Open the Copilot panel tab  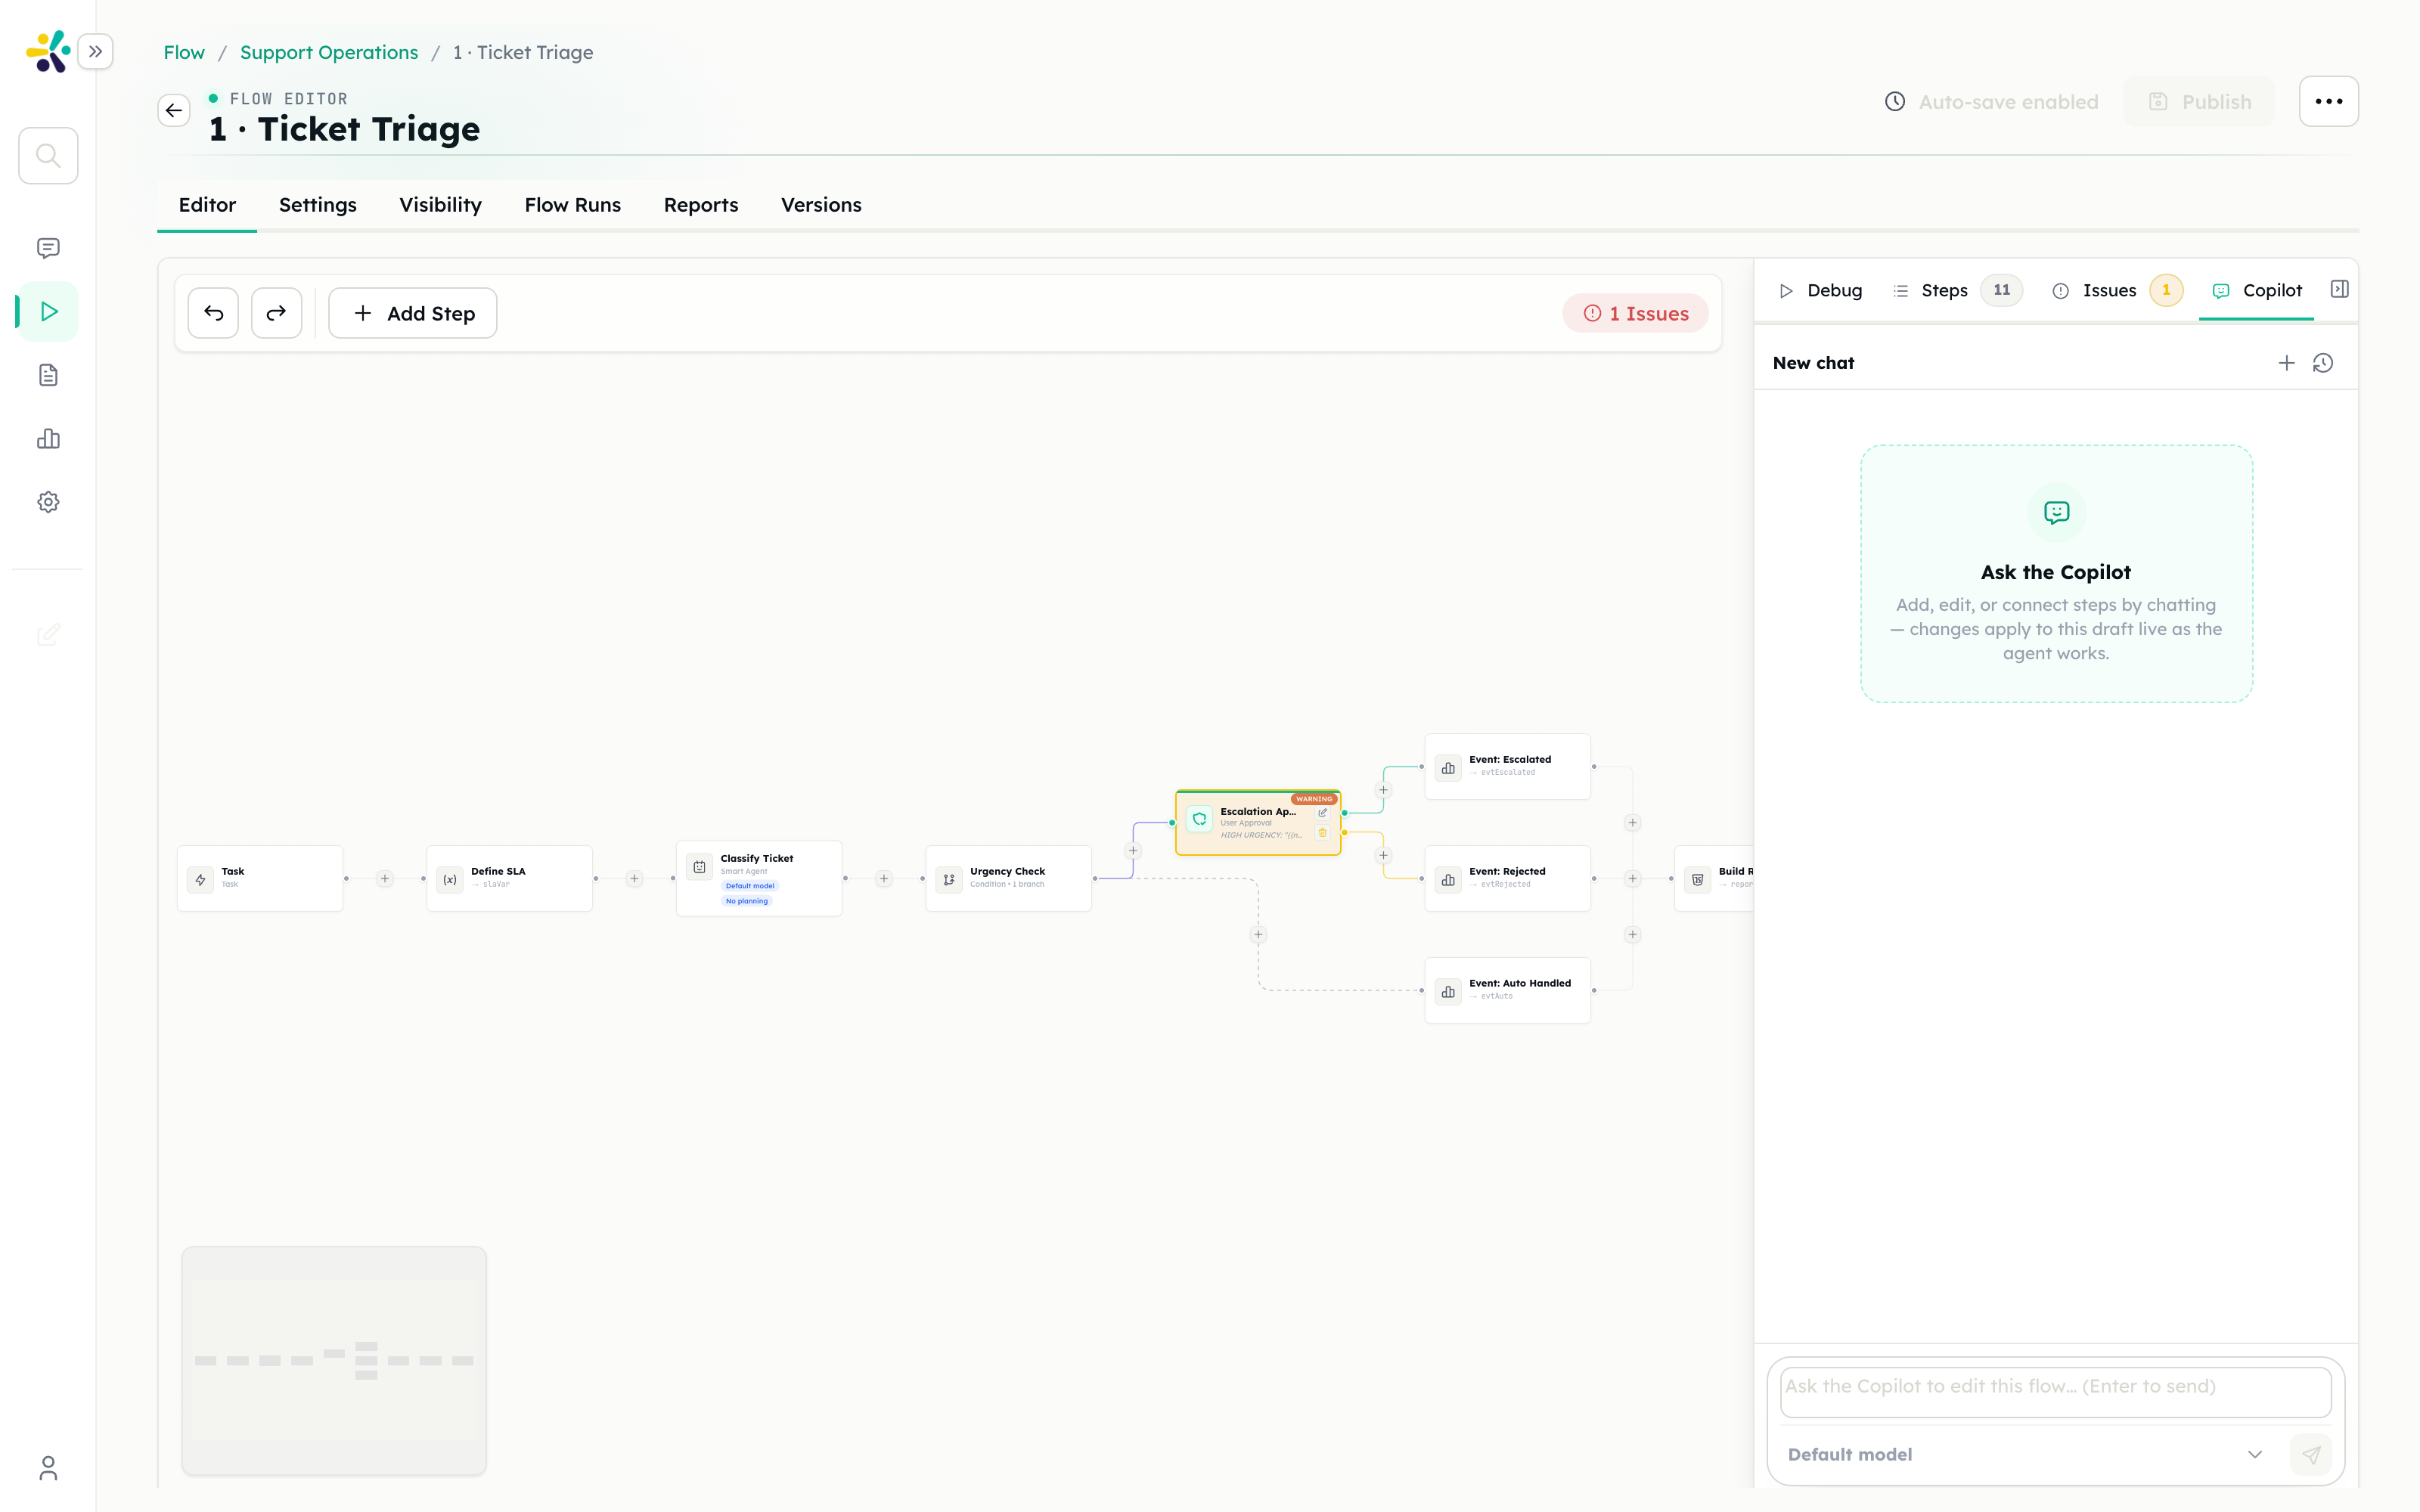point(2257,290)
